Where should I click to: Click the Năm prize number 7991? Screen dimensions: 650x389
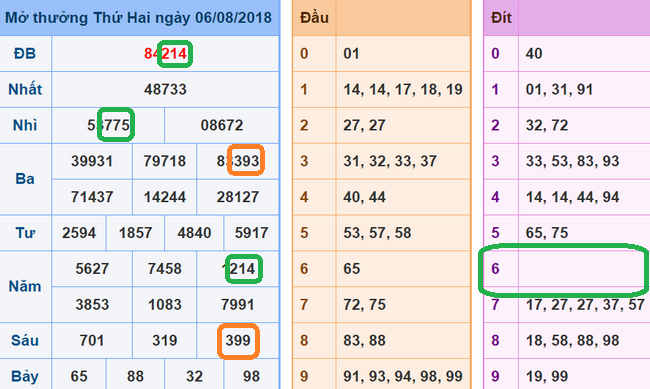tap(238, 305)
